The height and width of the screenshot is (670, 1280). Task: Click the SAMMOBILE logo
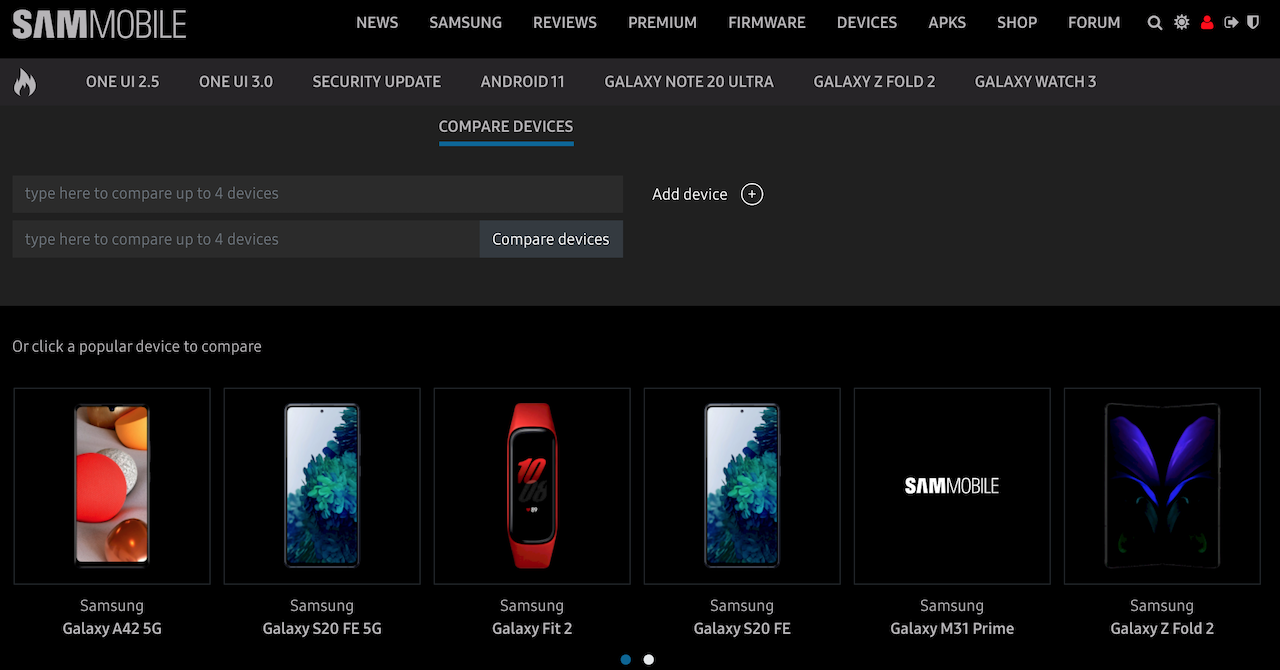[x=99, y=24]
